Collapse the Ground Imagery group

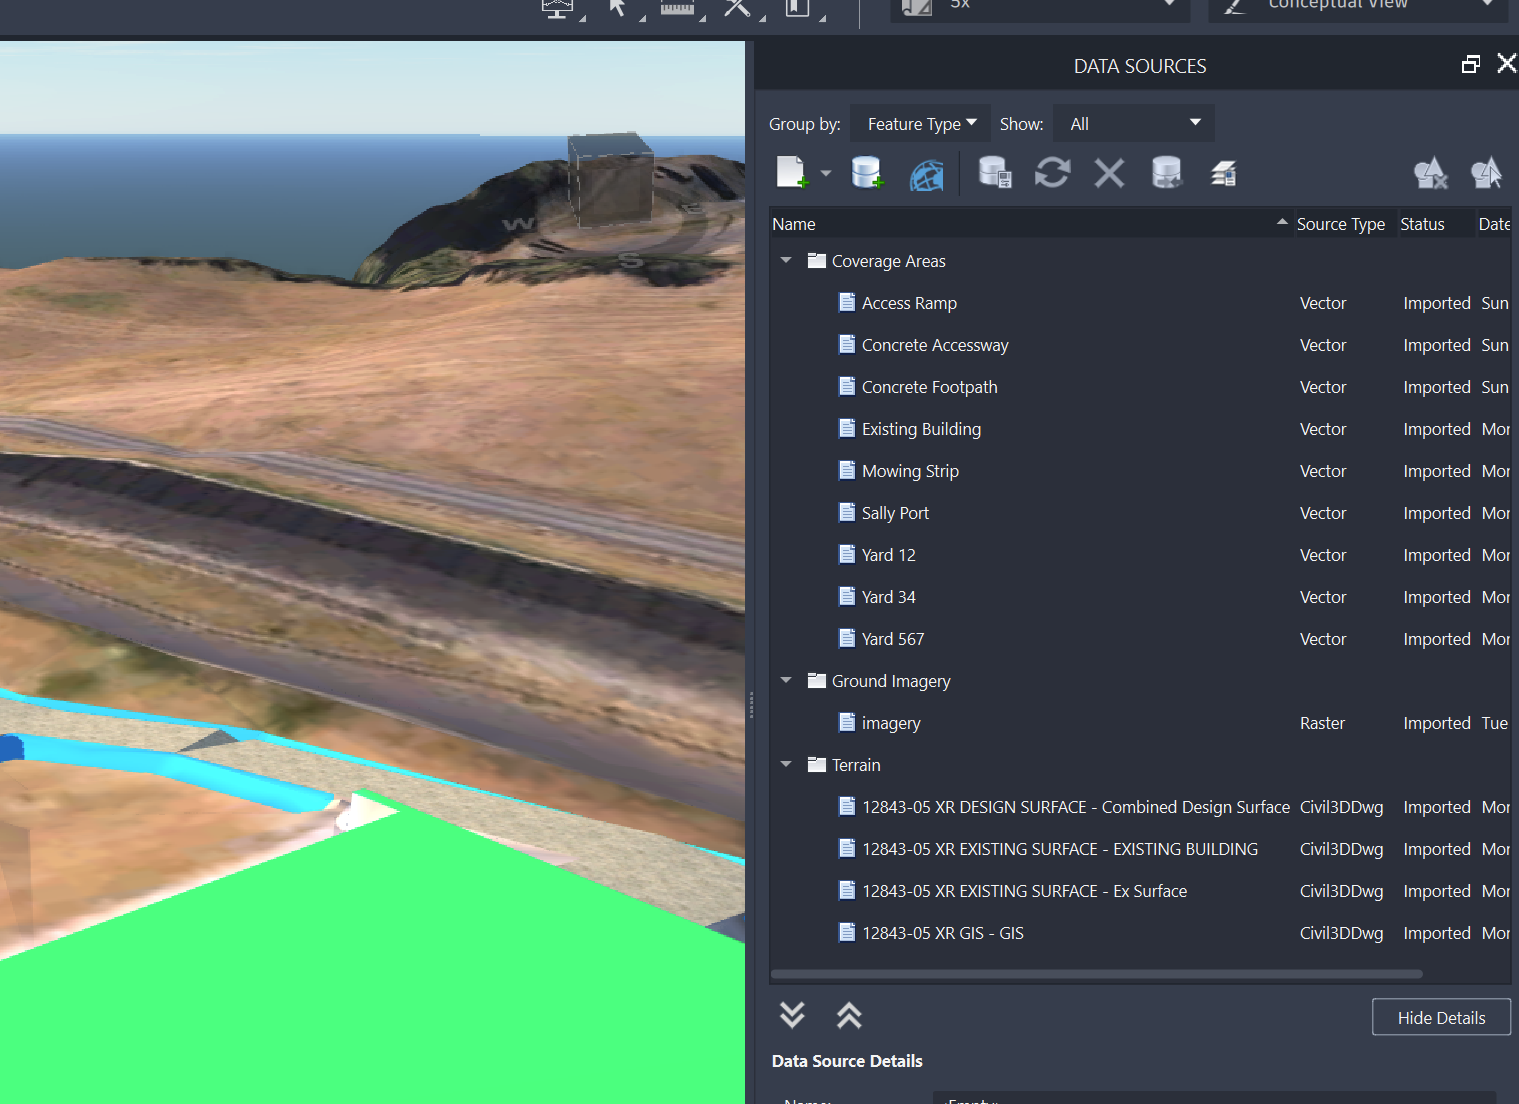[786, 680]
